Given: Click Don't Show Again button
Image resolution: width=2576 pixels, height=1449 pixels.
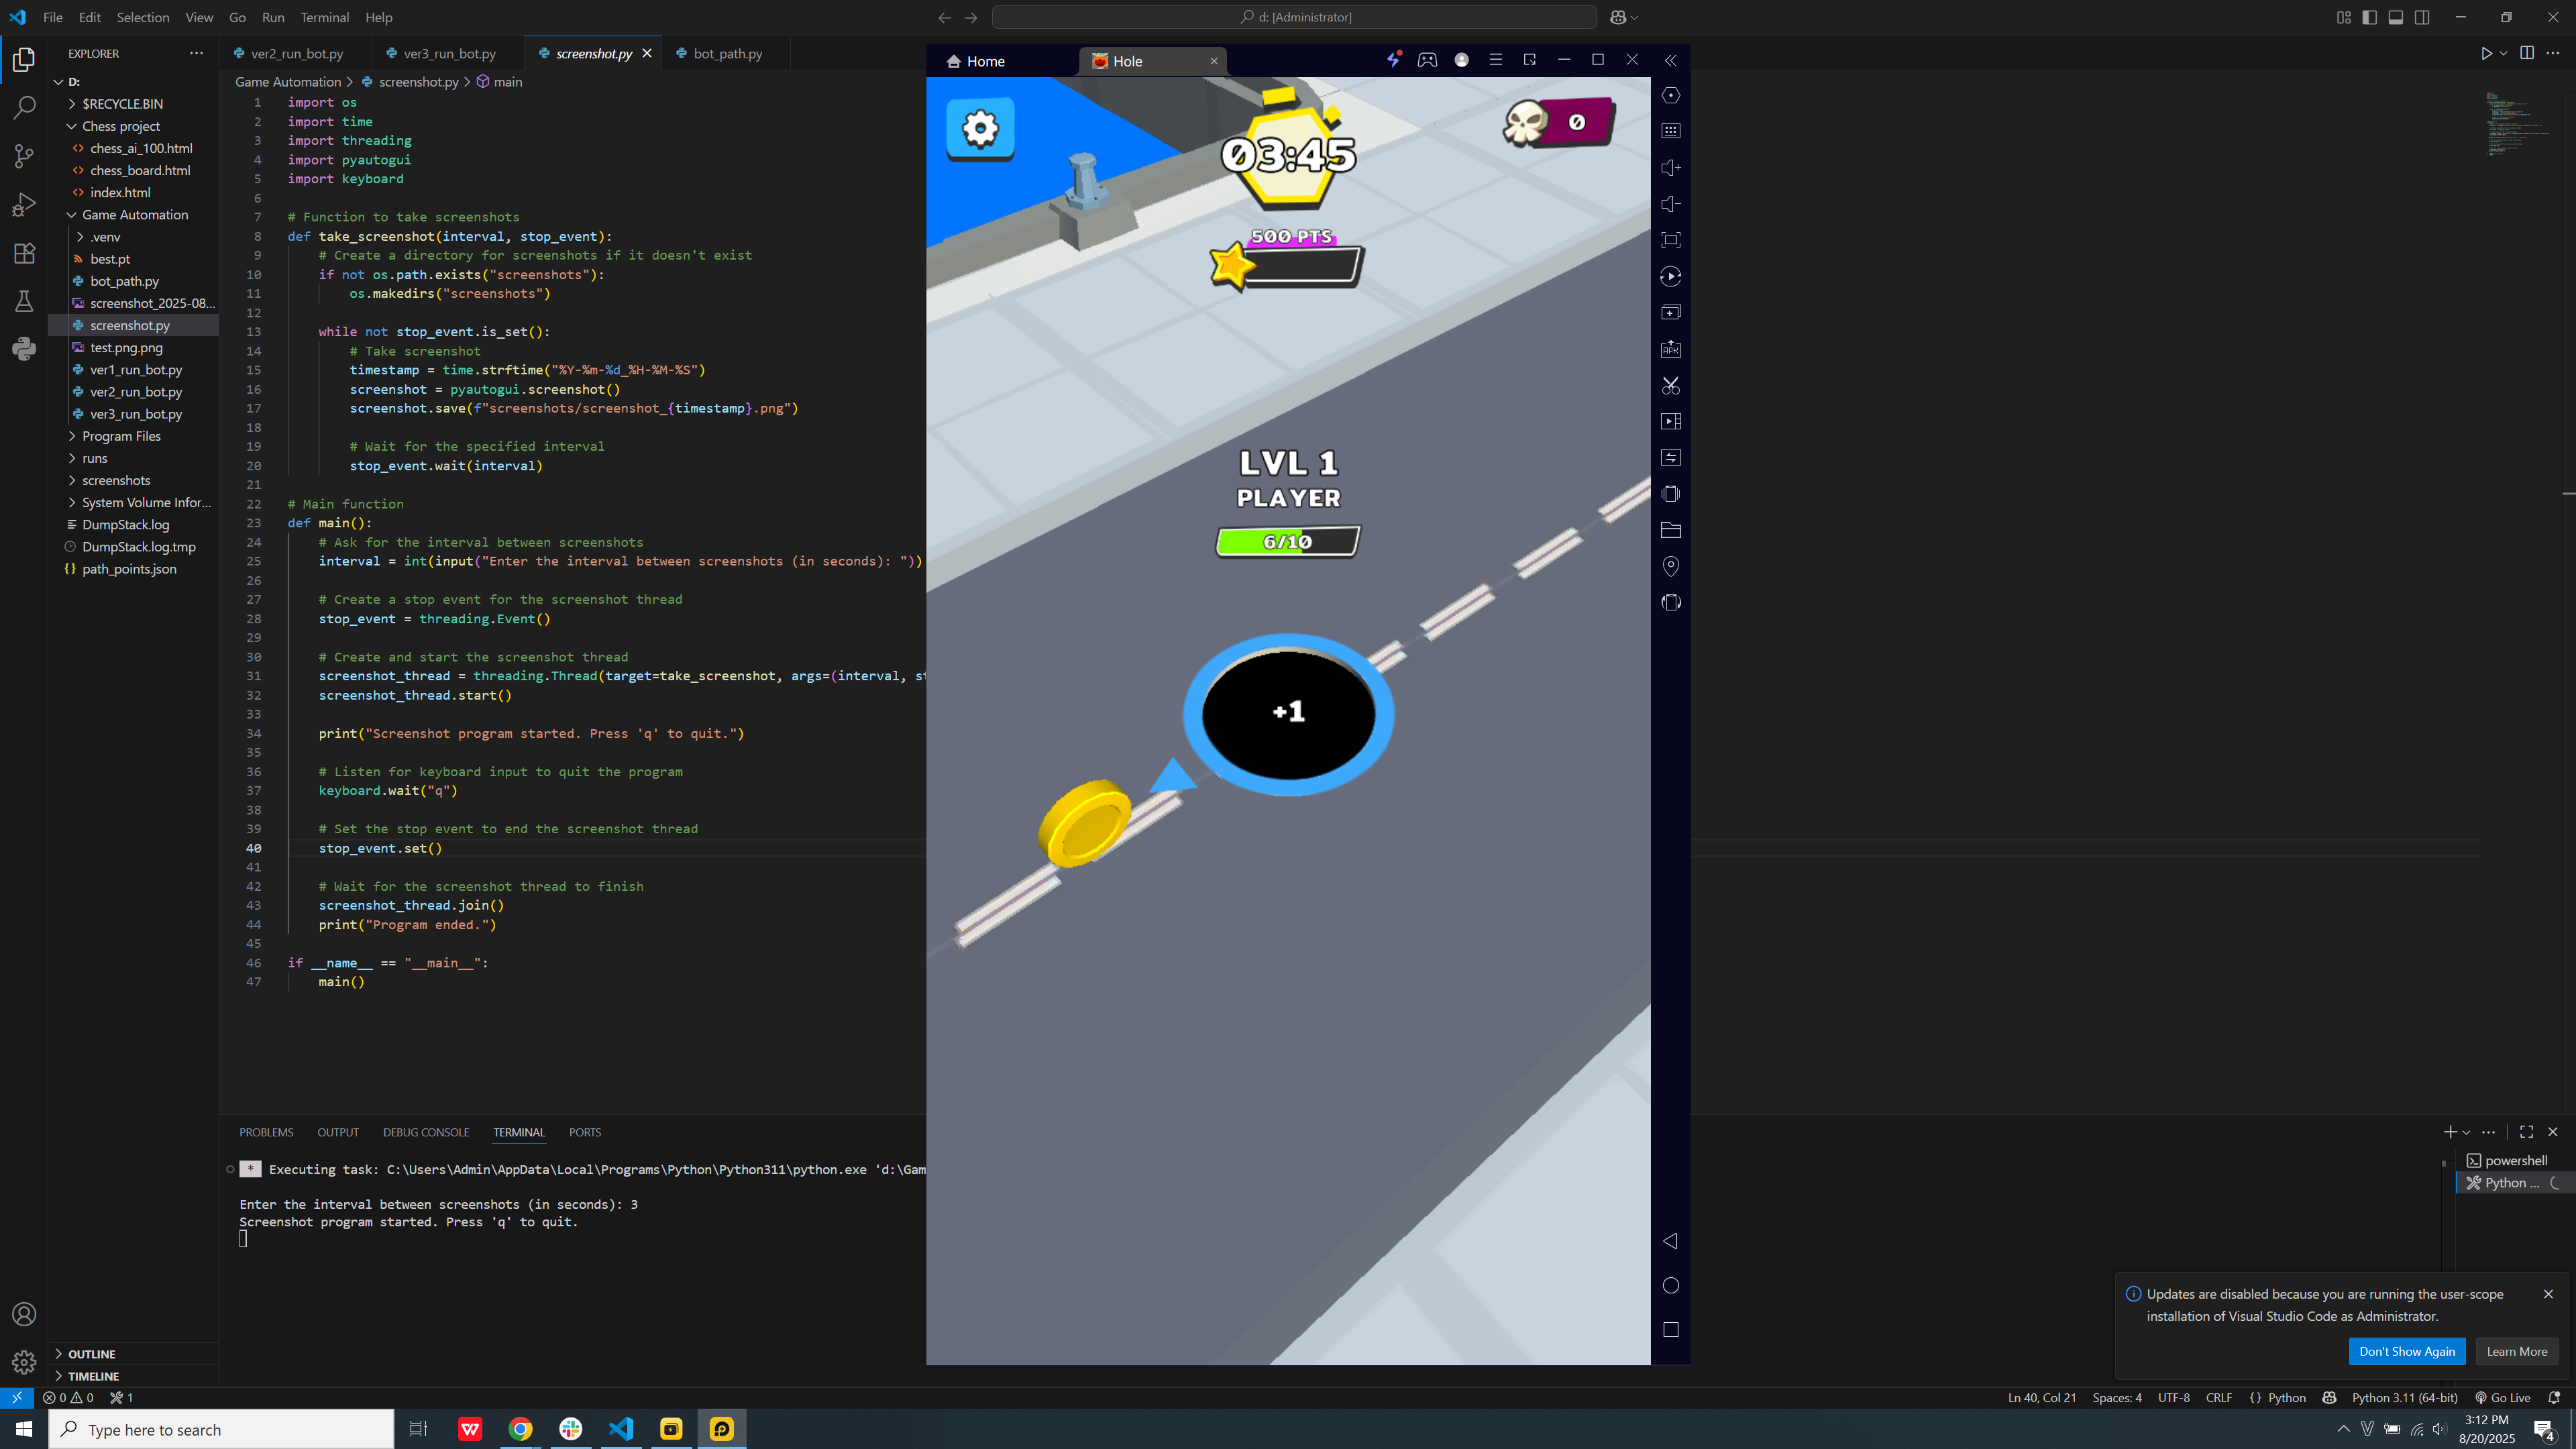Looking at the screenshot, I should pos(2407,1351).
